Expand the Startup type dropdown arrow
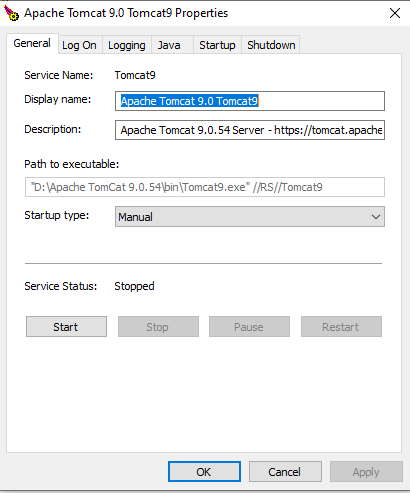The height and width of the screenshot is (493, 410). click(376, 217)
